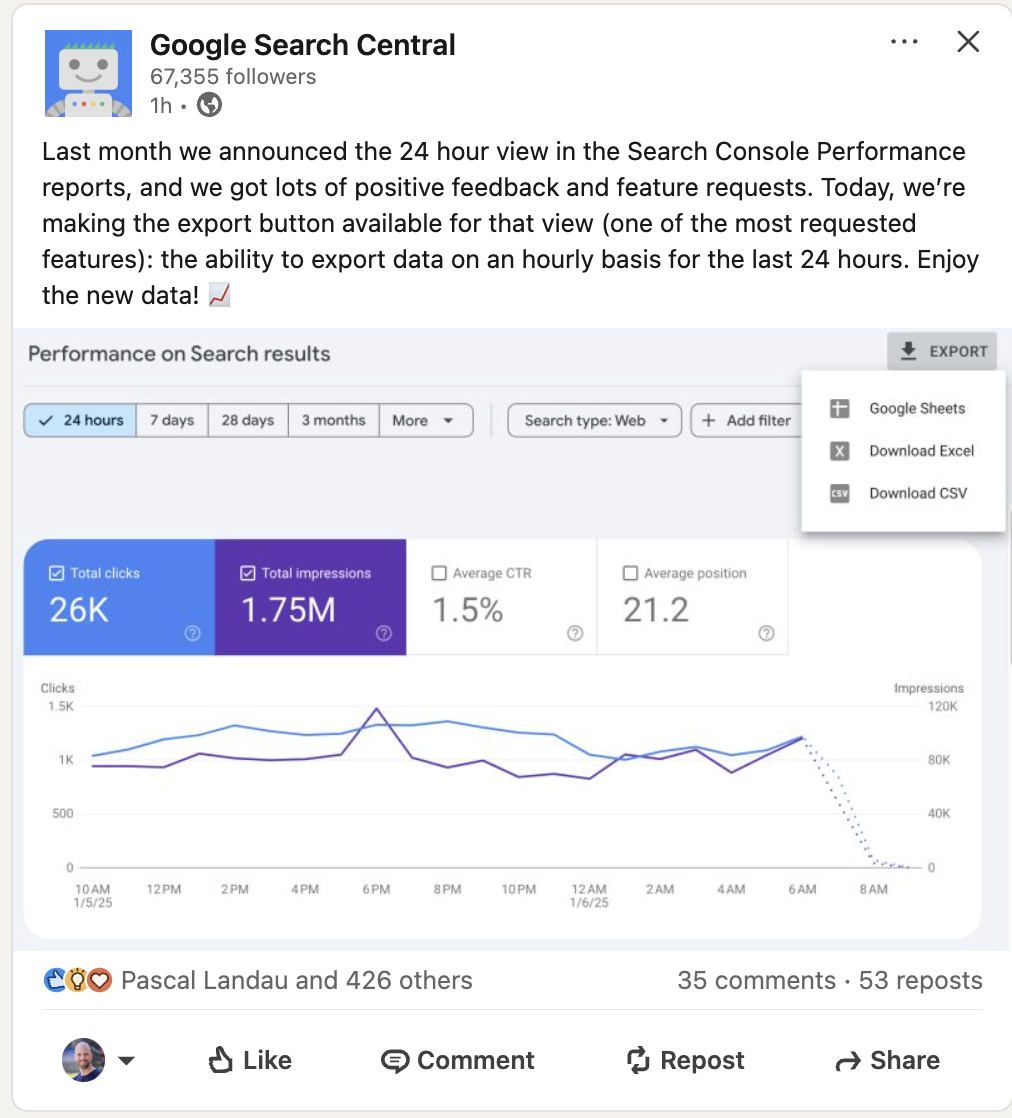The width and height of the screenshot is (1012, 1118).
Task: Open the 35 comments link
Action: [756, 980]
